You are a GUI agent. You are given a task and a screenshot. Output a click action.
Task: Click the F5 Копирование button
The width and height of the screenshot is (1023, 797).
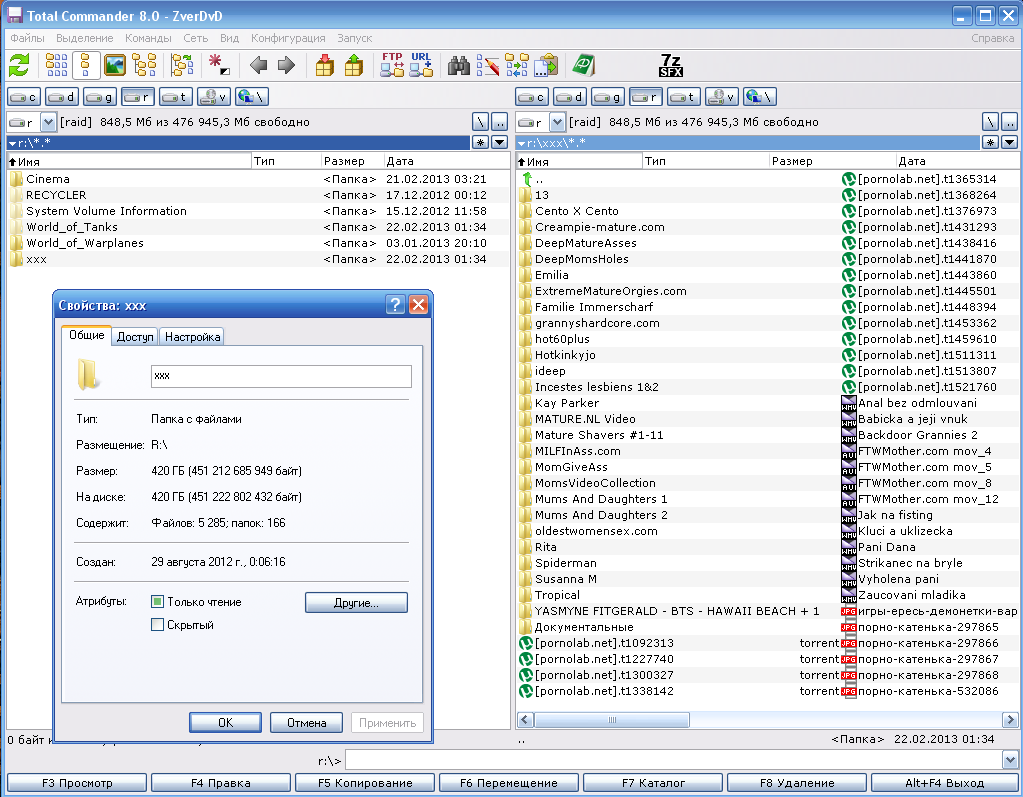[365, 783]
